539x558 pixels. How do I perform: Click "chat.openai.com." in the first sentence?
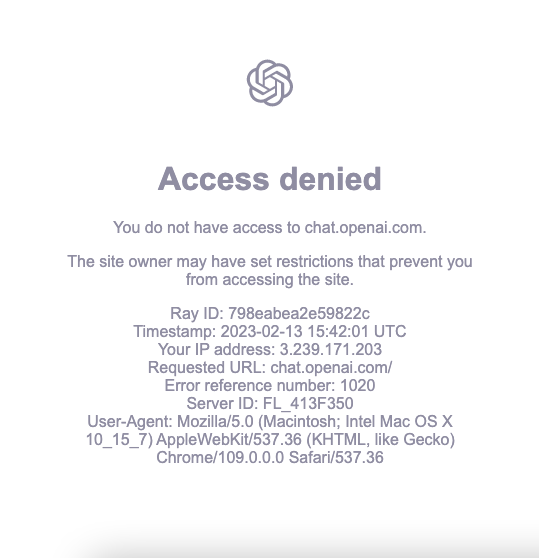[x=365, y=227]
